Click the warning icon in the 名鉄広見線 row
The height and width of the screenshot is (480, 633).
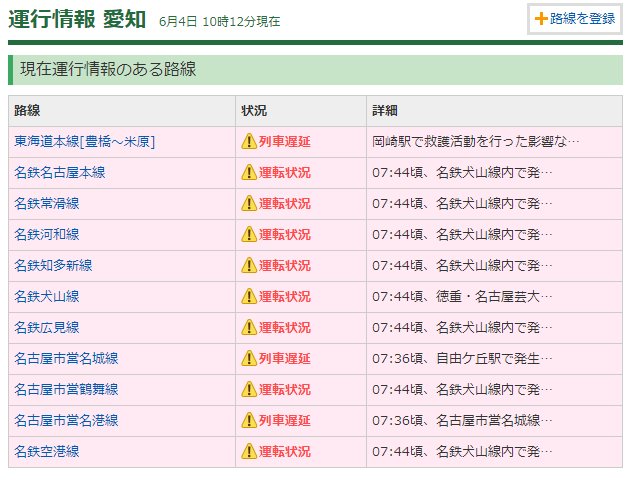point(249,327)
